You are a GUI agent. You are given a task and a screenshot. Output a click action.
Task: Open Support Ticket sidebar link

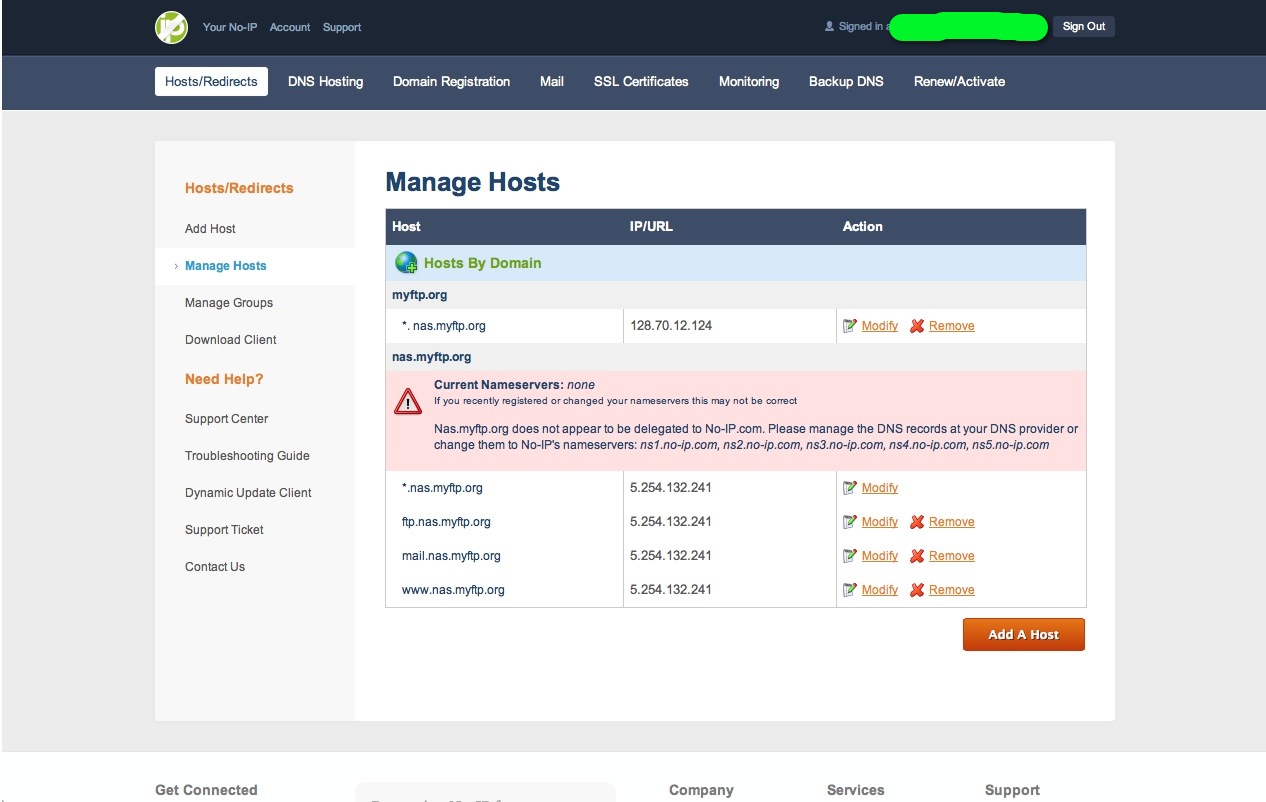[x=224, y=530]
